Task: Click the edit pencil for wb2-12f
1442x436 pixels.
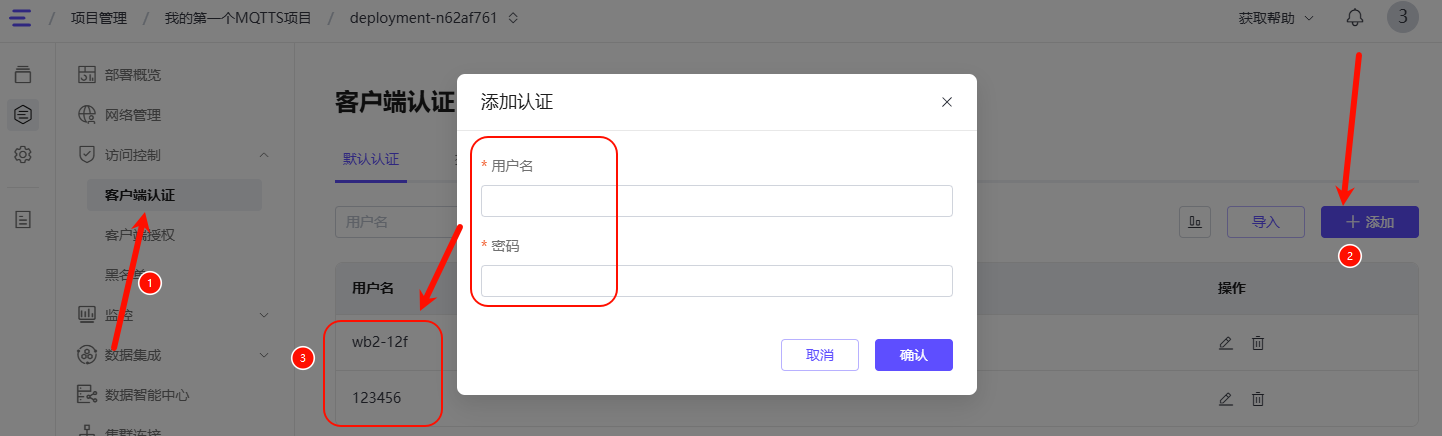Action: [x=1226, y=343]
